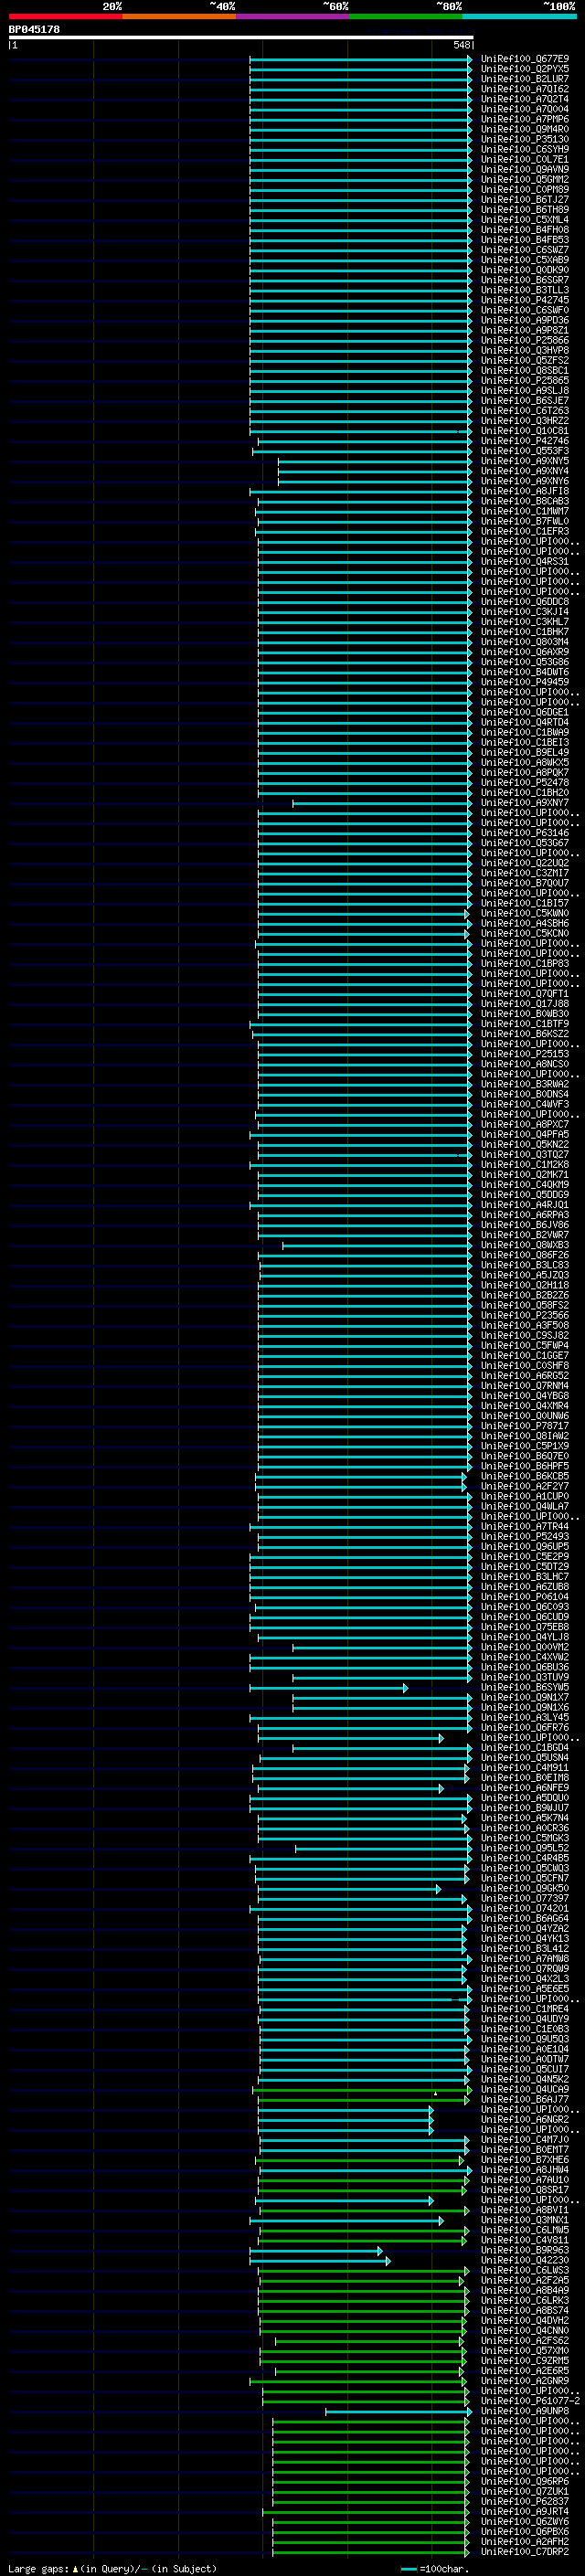The image size is (585, 2576).
Task: Click the purple ~60% identity color segment
Action: tap(292, 16)
